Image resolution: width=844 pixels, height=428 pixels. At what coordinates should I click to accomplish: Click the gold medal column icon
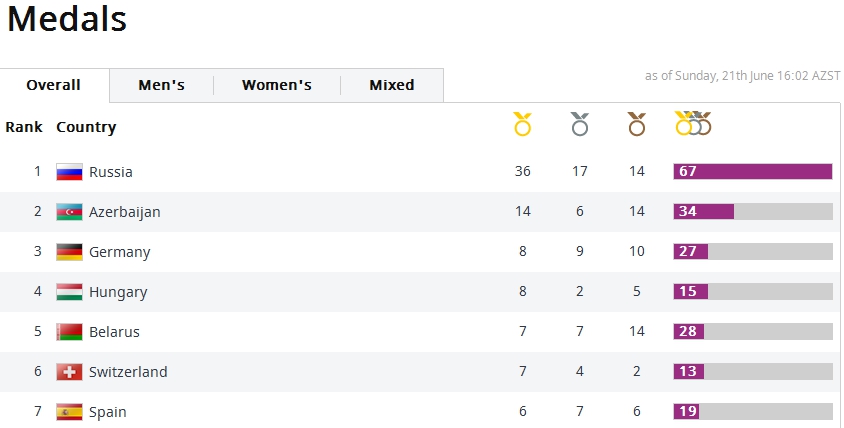pyautogui.click(x=522, y=125)
